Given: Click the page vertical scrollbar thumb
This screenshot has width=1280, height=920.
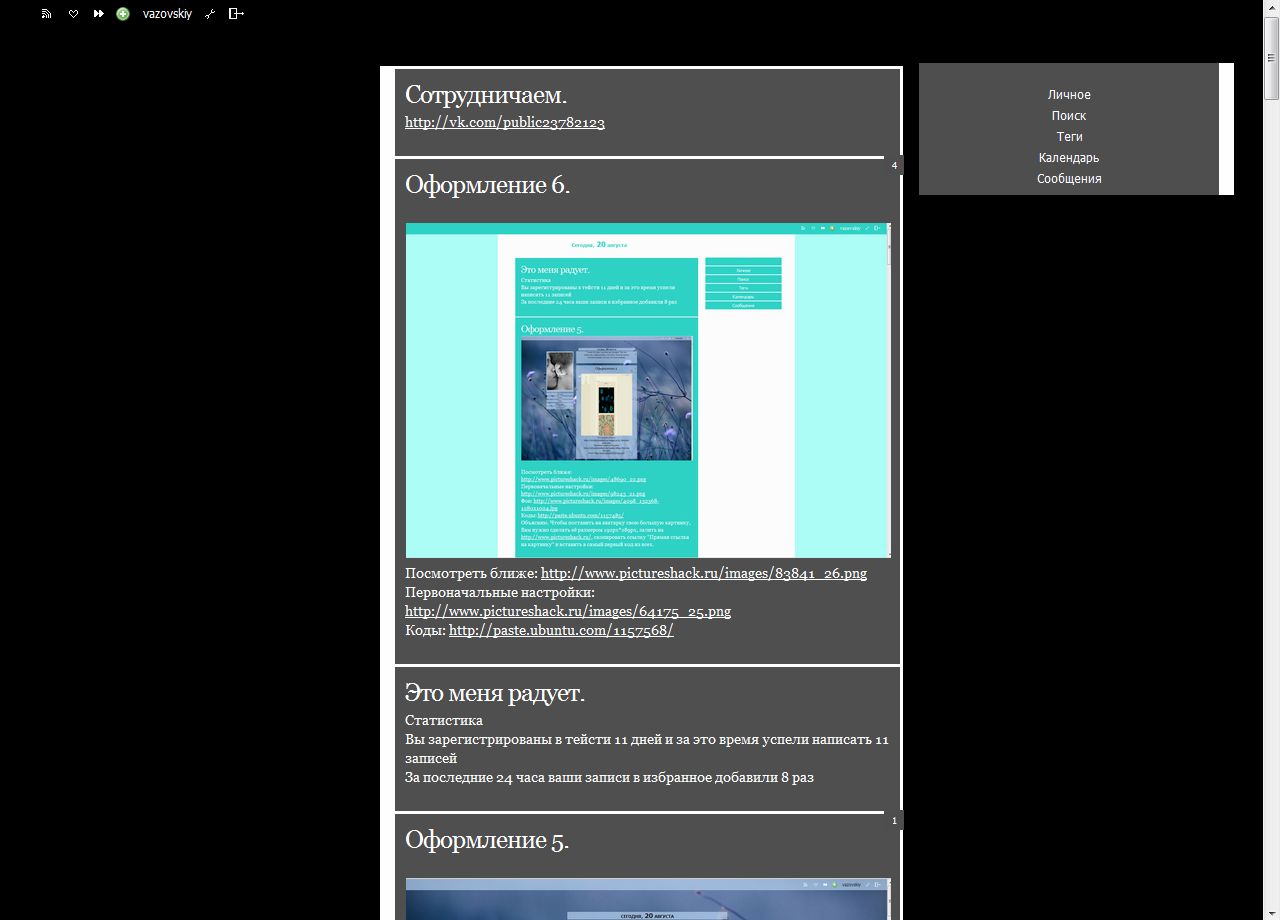Looking at the screenshot, I should click(1272, 58).
